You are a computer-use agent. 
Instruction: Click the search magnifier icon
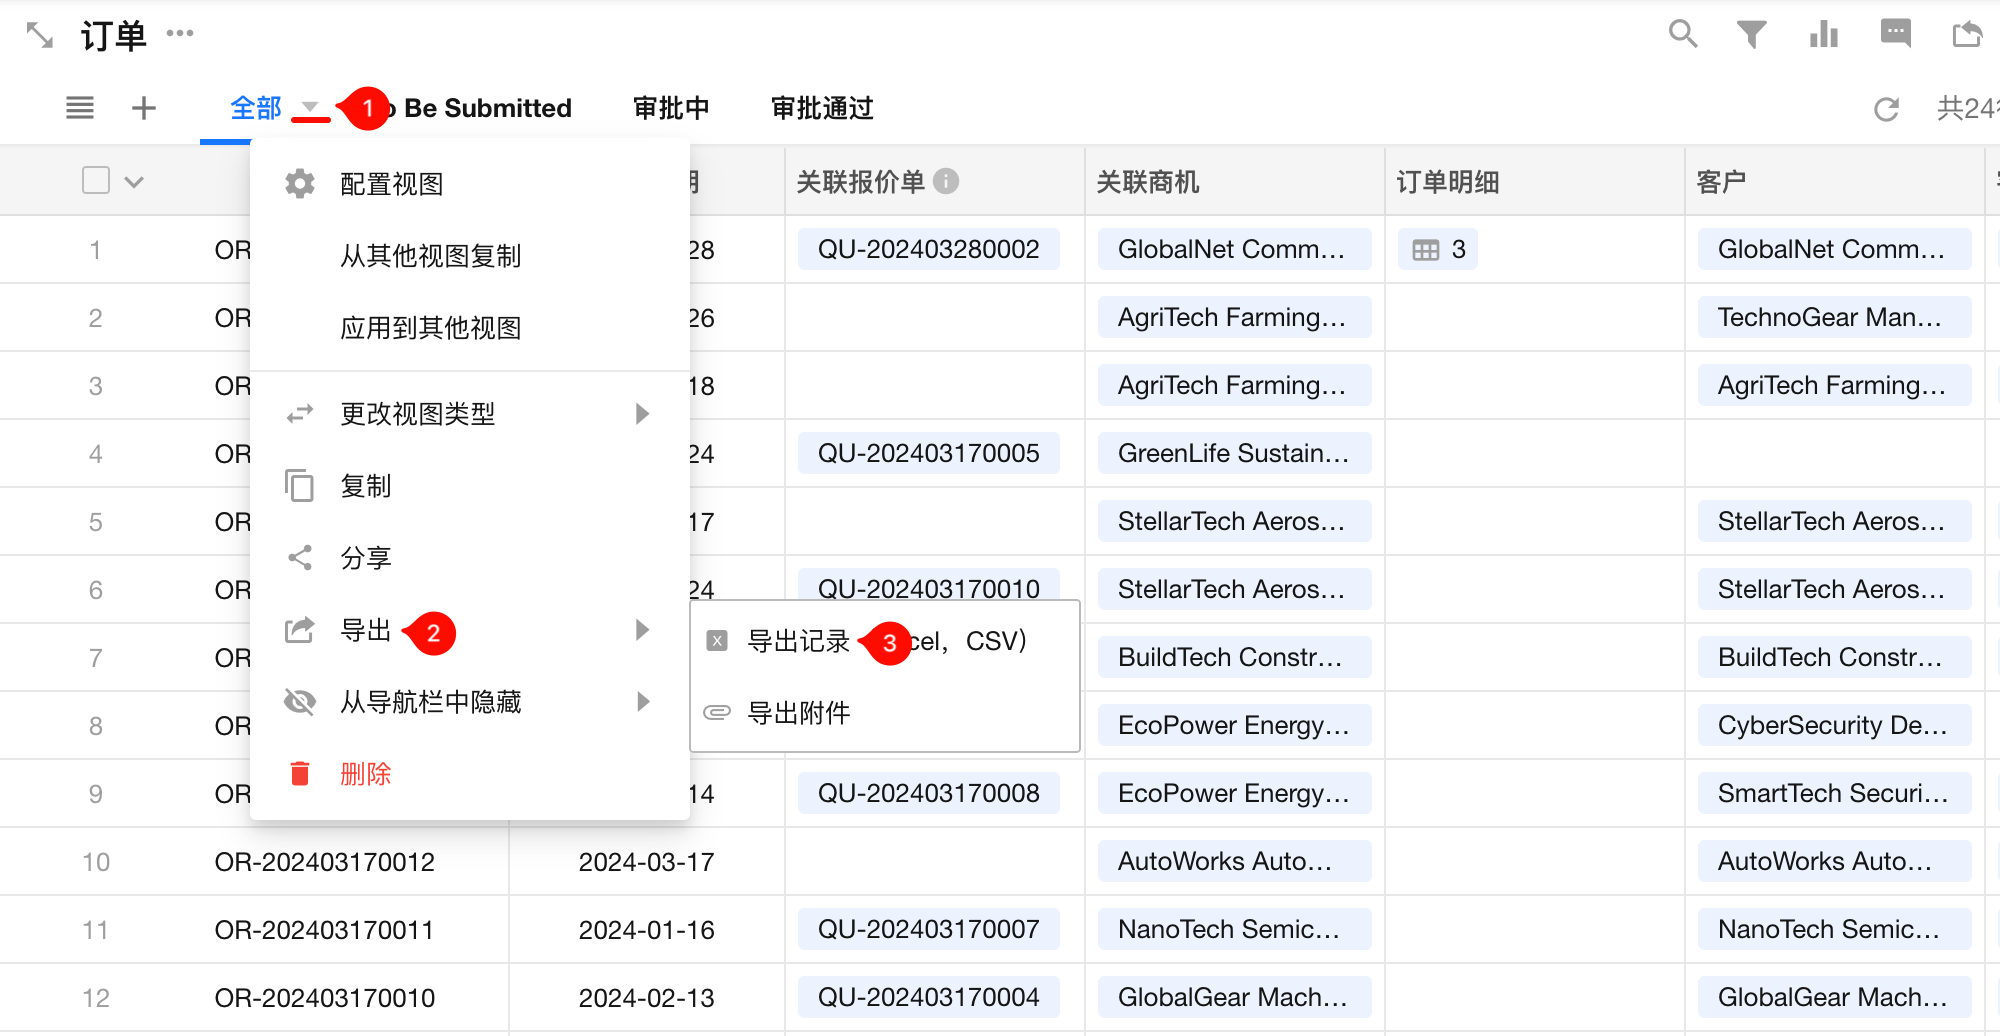point(1683,34)
